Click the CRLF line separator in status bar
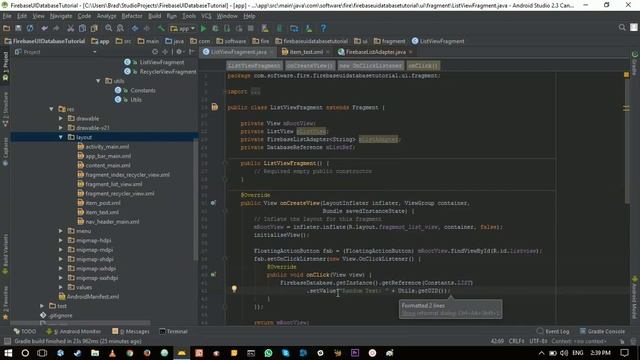The width and height of the screenshot is (640, 360). (x=517, y=341)
